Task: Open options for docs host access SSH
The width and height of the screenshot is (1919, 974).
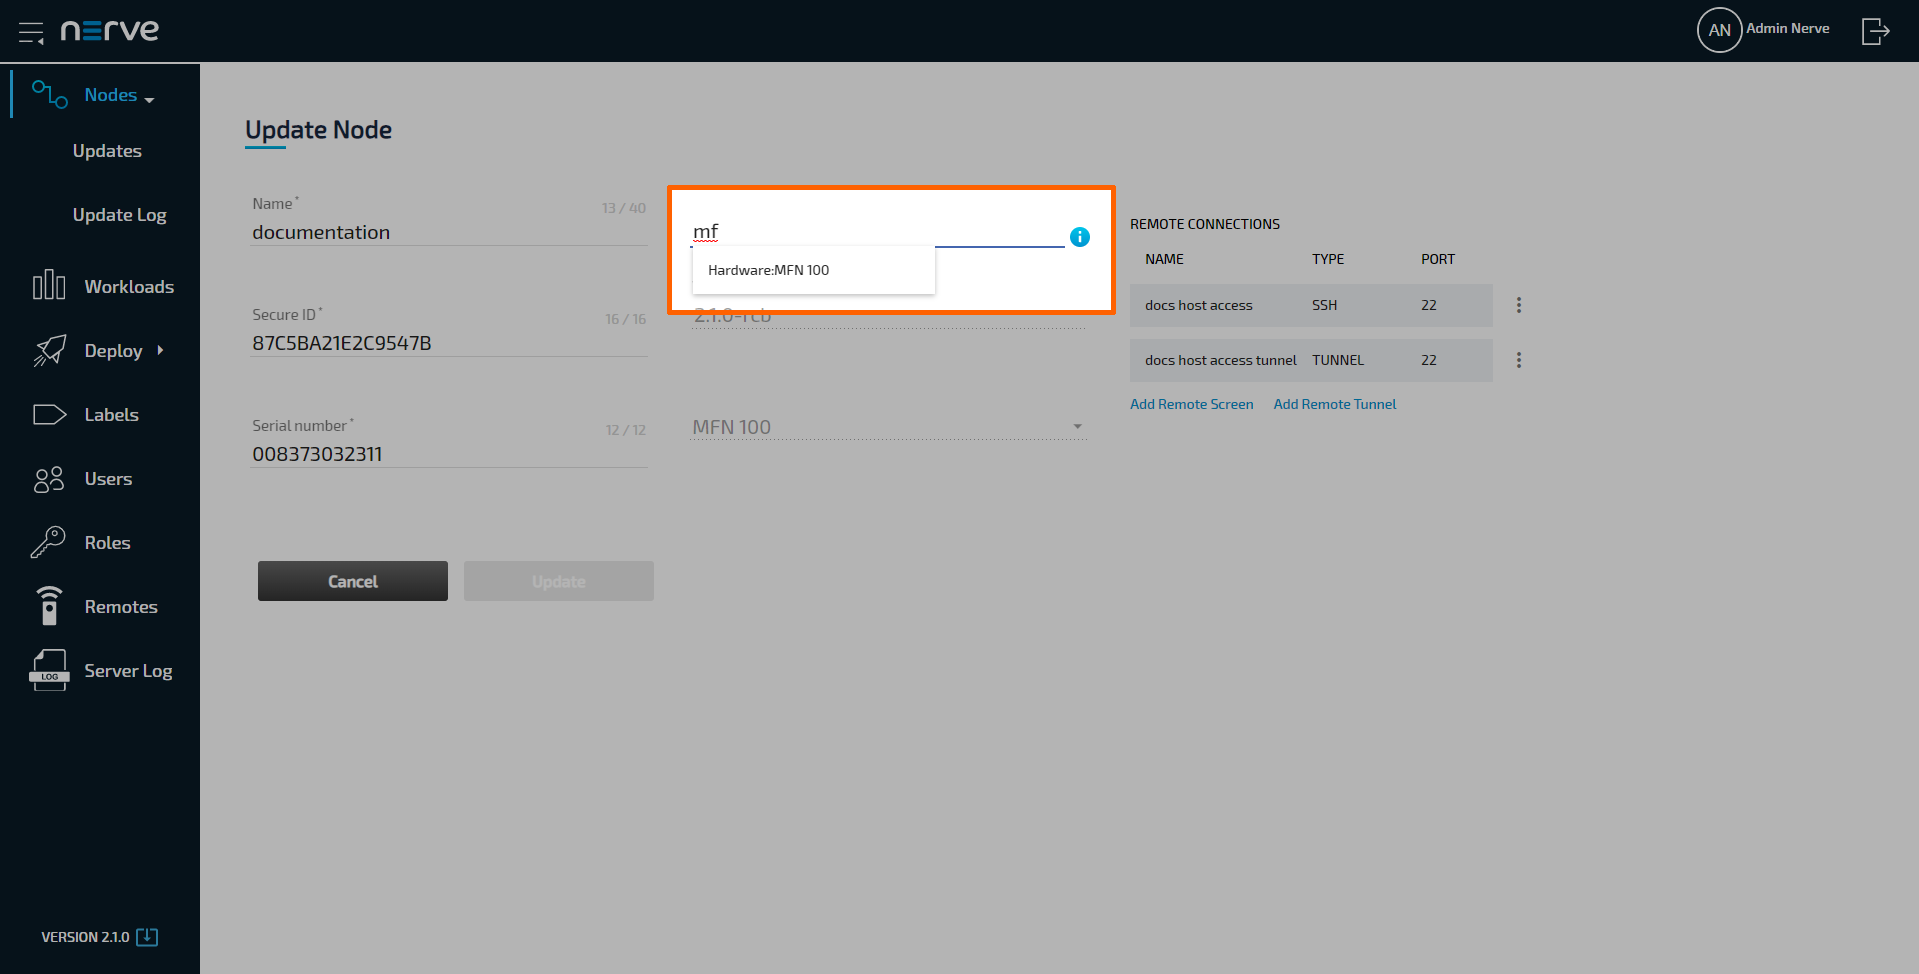Action: (x=1518, y=305)
